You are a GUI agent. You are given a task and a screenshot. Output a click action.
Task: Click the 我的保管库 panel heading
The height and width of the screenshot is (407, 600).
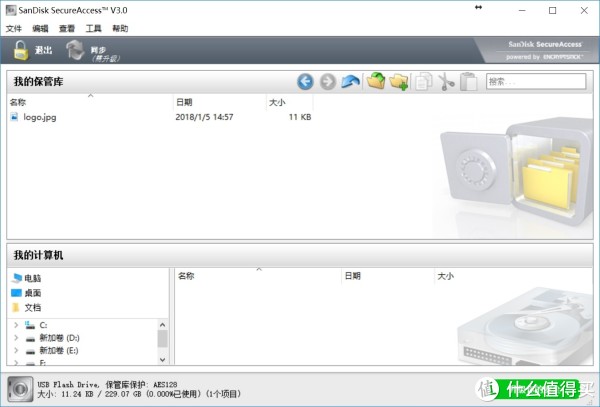pyautogui.click(x=38, y=81)
